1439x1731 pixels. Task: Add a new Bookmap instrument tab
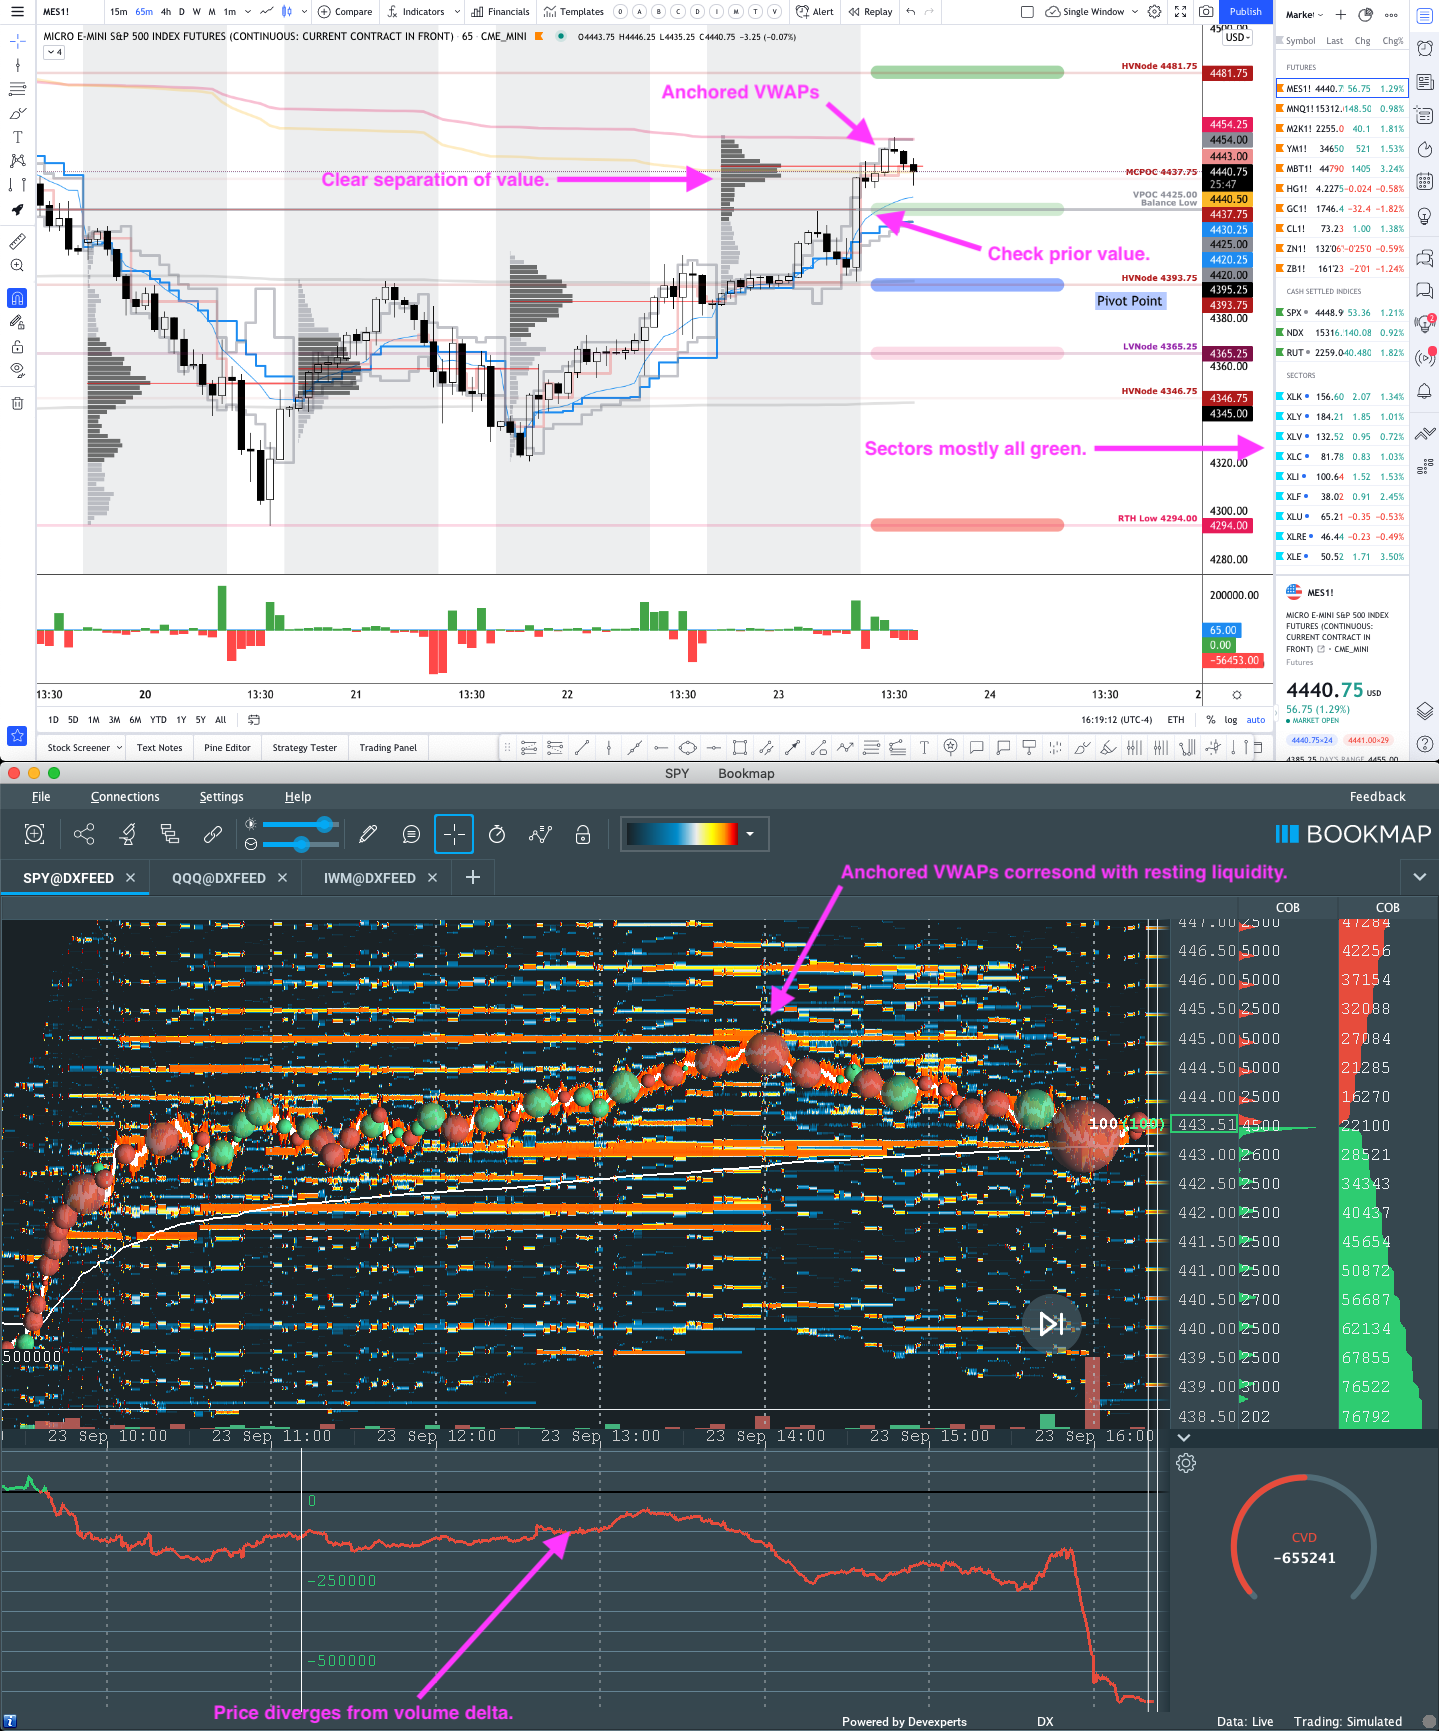(473, 877)
